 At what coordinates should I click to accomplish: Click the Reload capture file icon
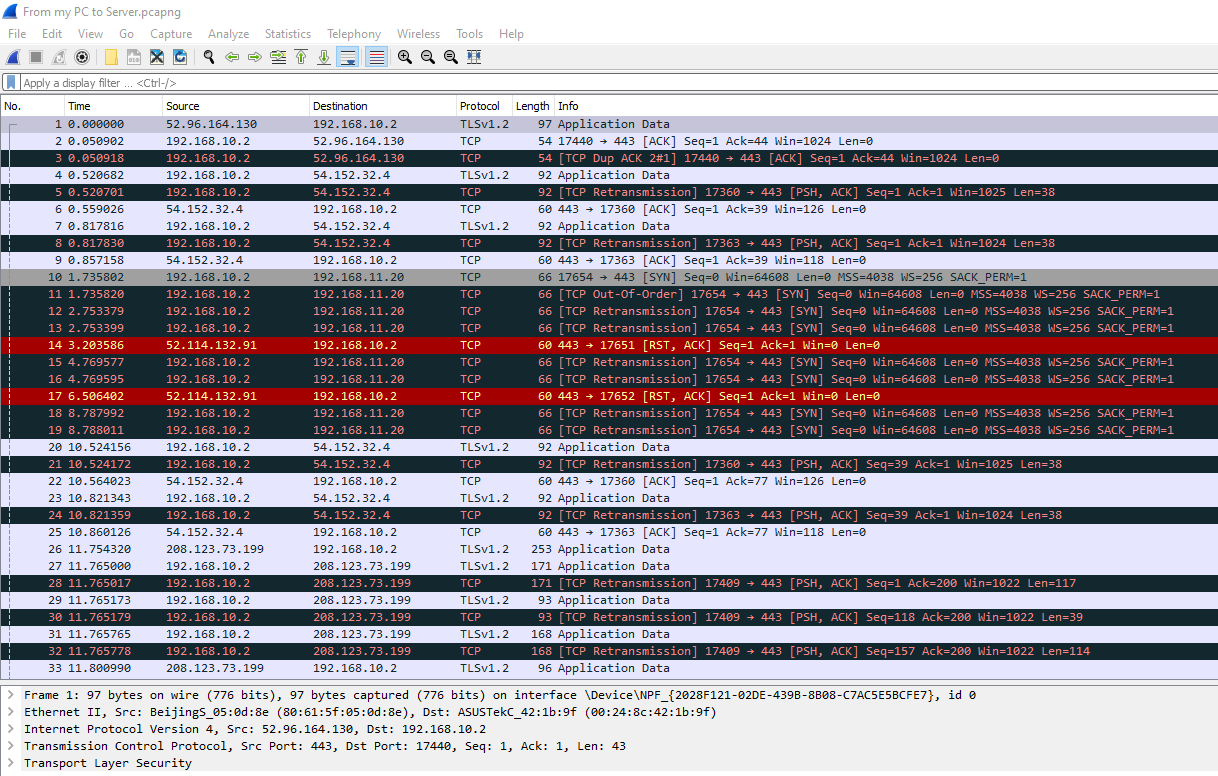(x=180, y=57)
